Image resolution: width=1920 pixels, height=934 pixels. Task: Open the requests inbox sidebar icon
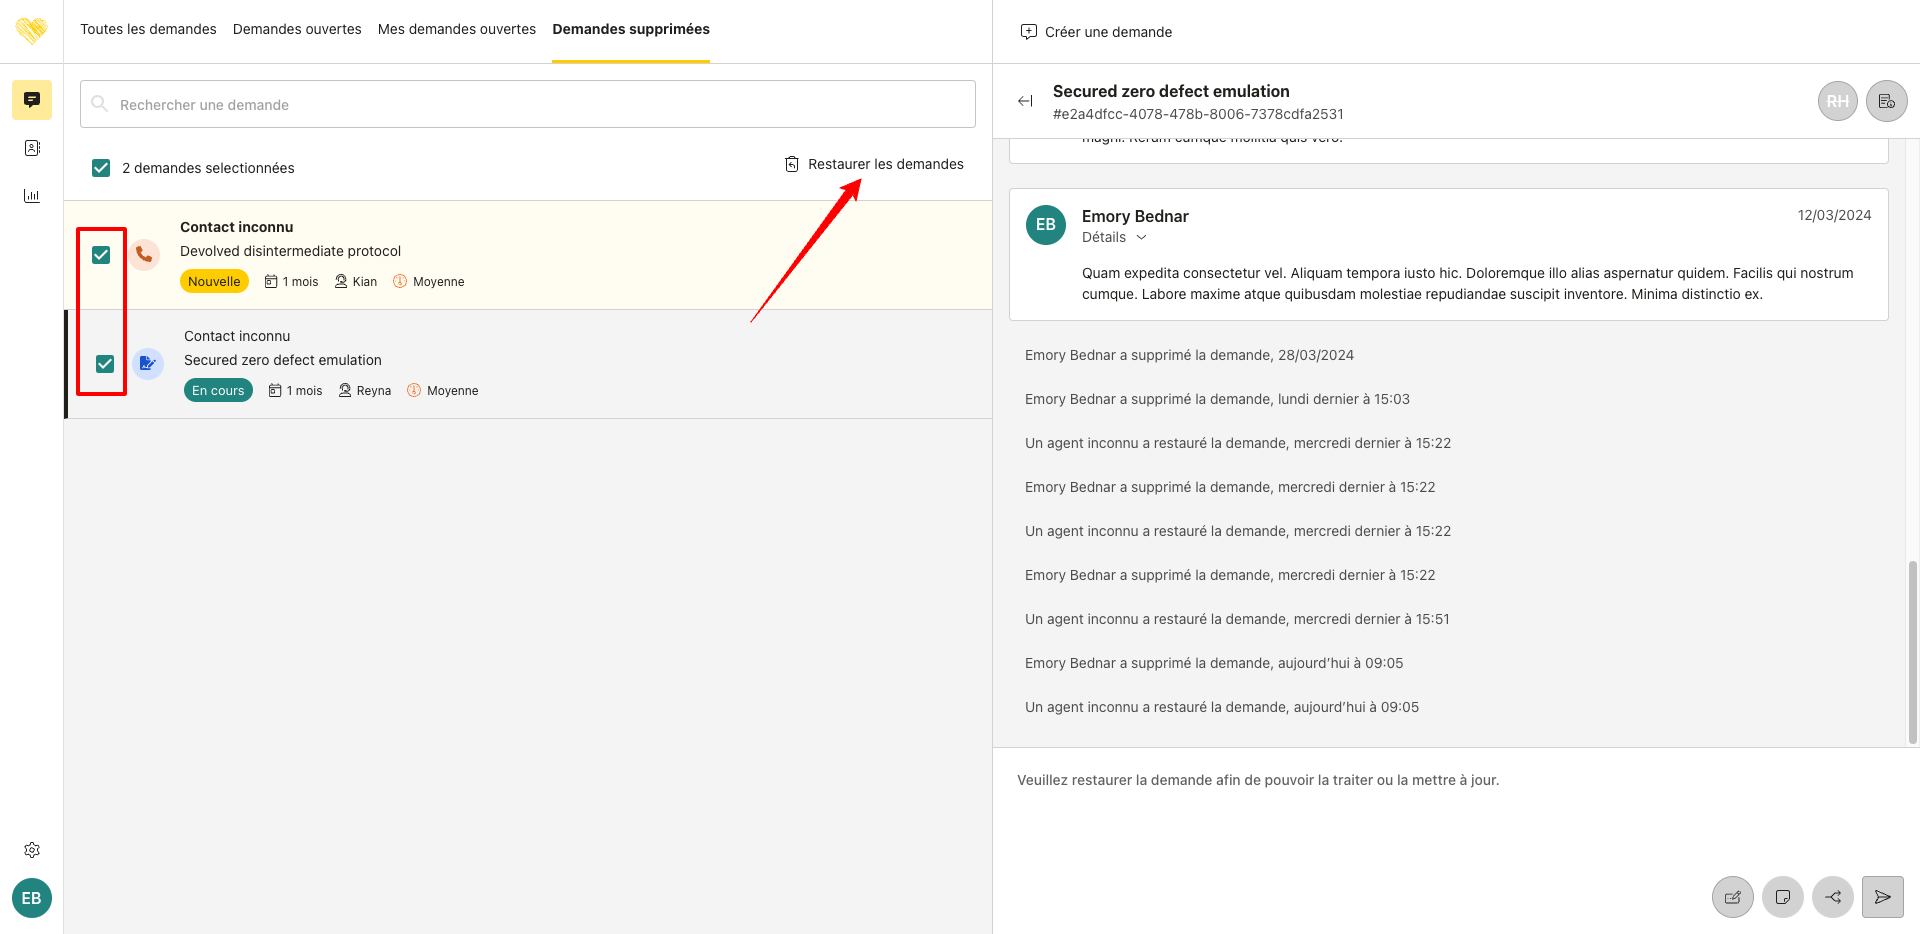[32, 100]
